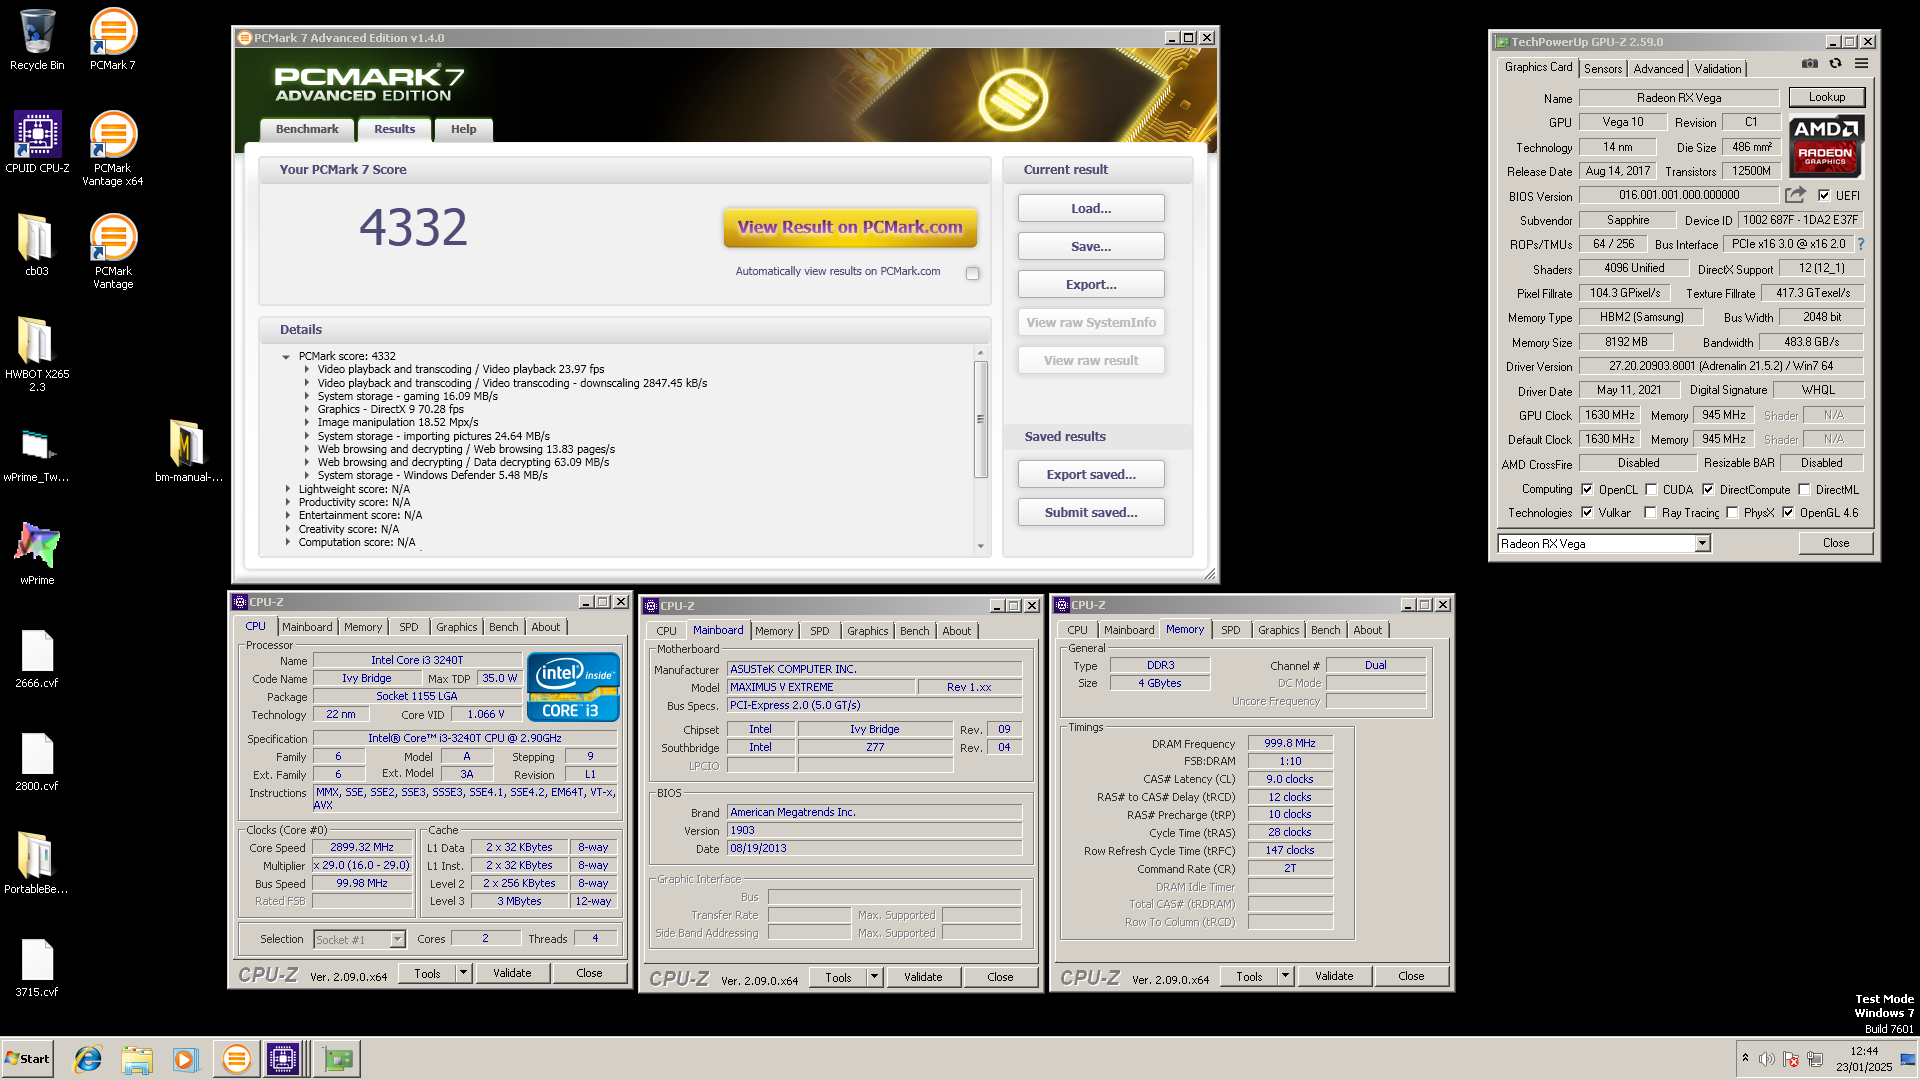Open the Advanced tab in GPU-Z
This screenshot has width=1920, height=1080.
coord(1658,69)
